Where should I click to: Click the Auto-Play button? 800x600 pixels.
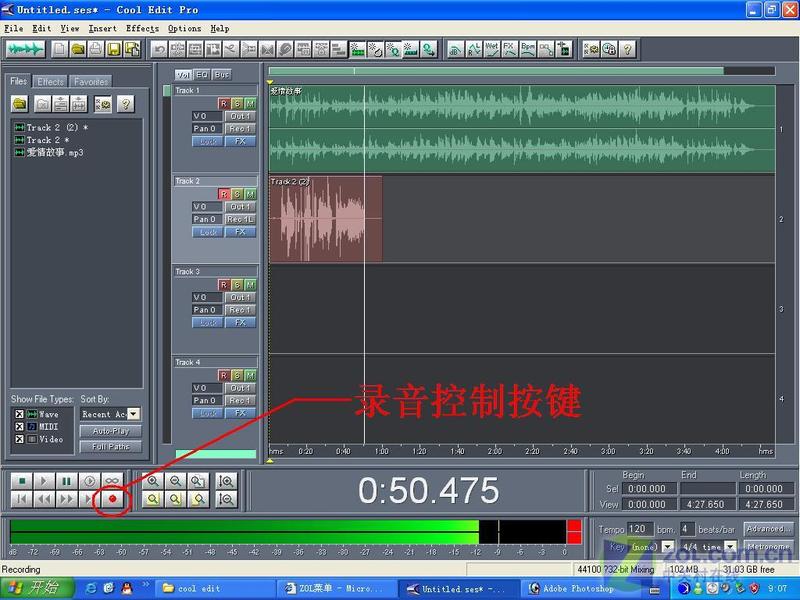[x=111, y=431]
